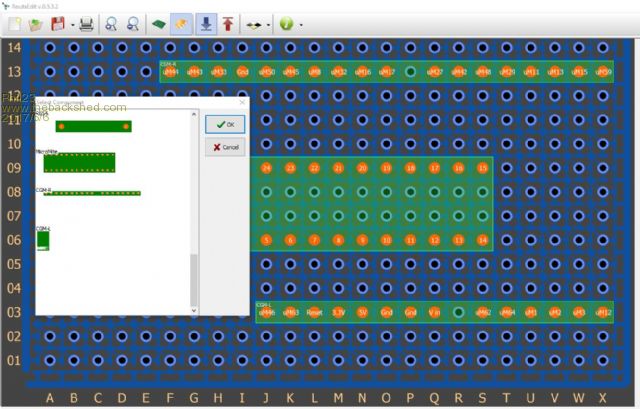Select the MicroMite component thumbnail

[79, 162]
